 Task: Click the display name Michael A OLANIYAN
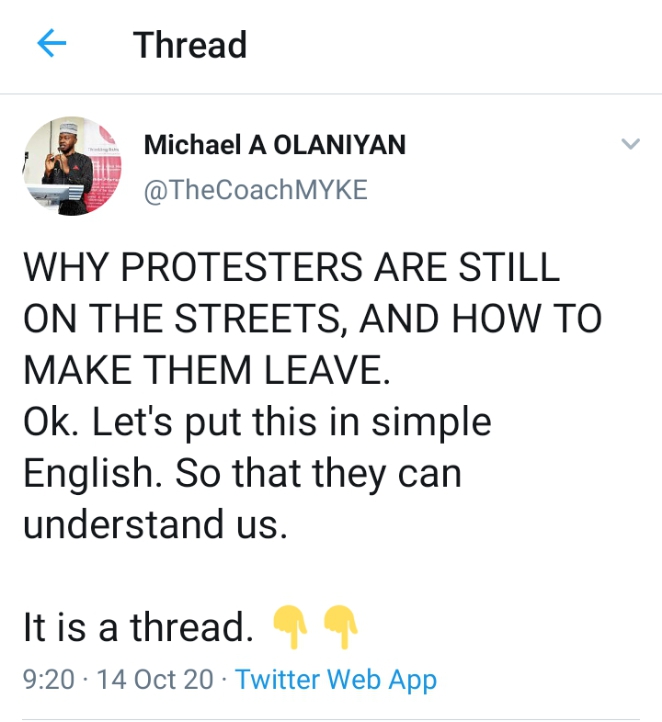(274, 145)
